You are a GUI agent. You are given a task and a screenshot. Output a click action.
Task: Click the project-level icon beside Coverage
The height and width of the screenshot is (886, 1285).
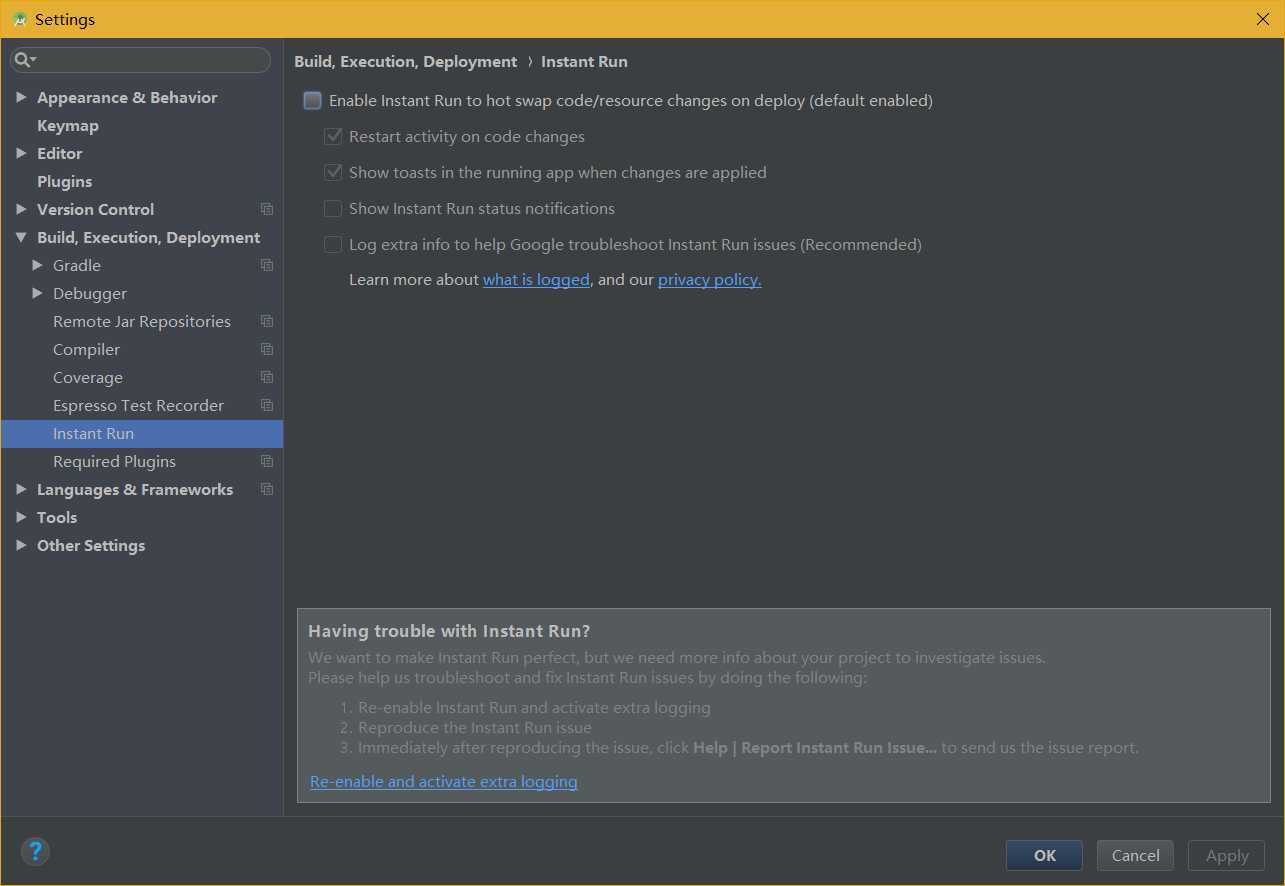pos(267,377)
